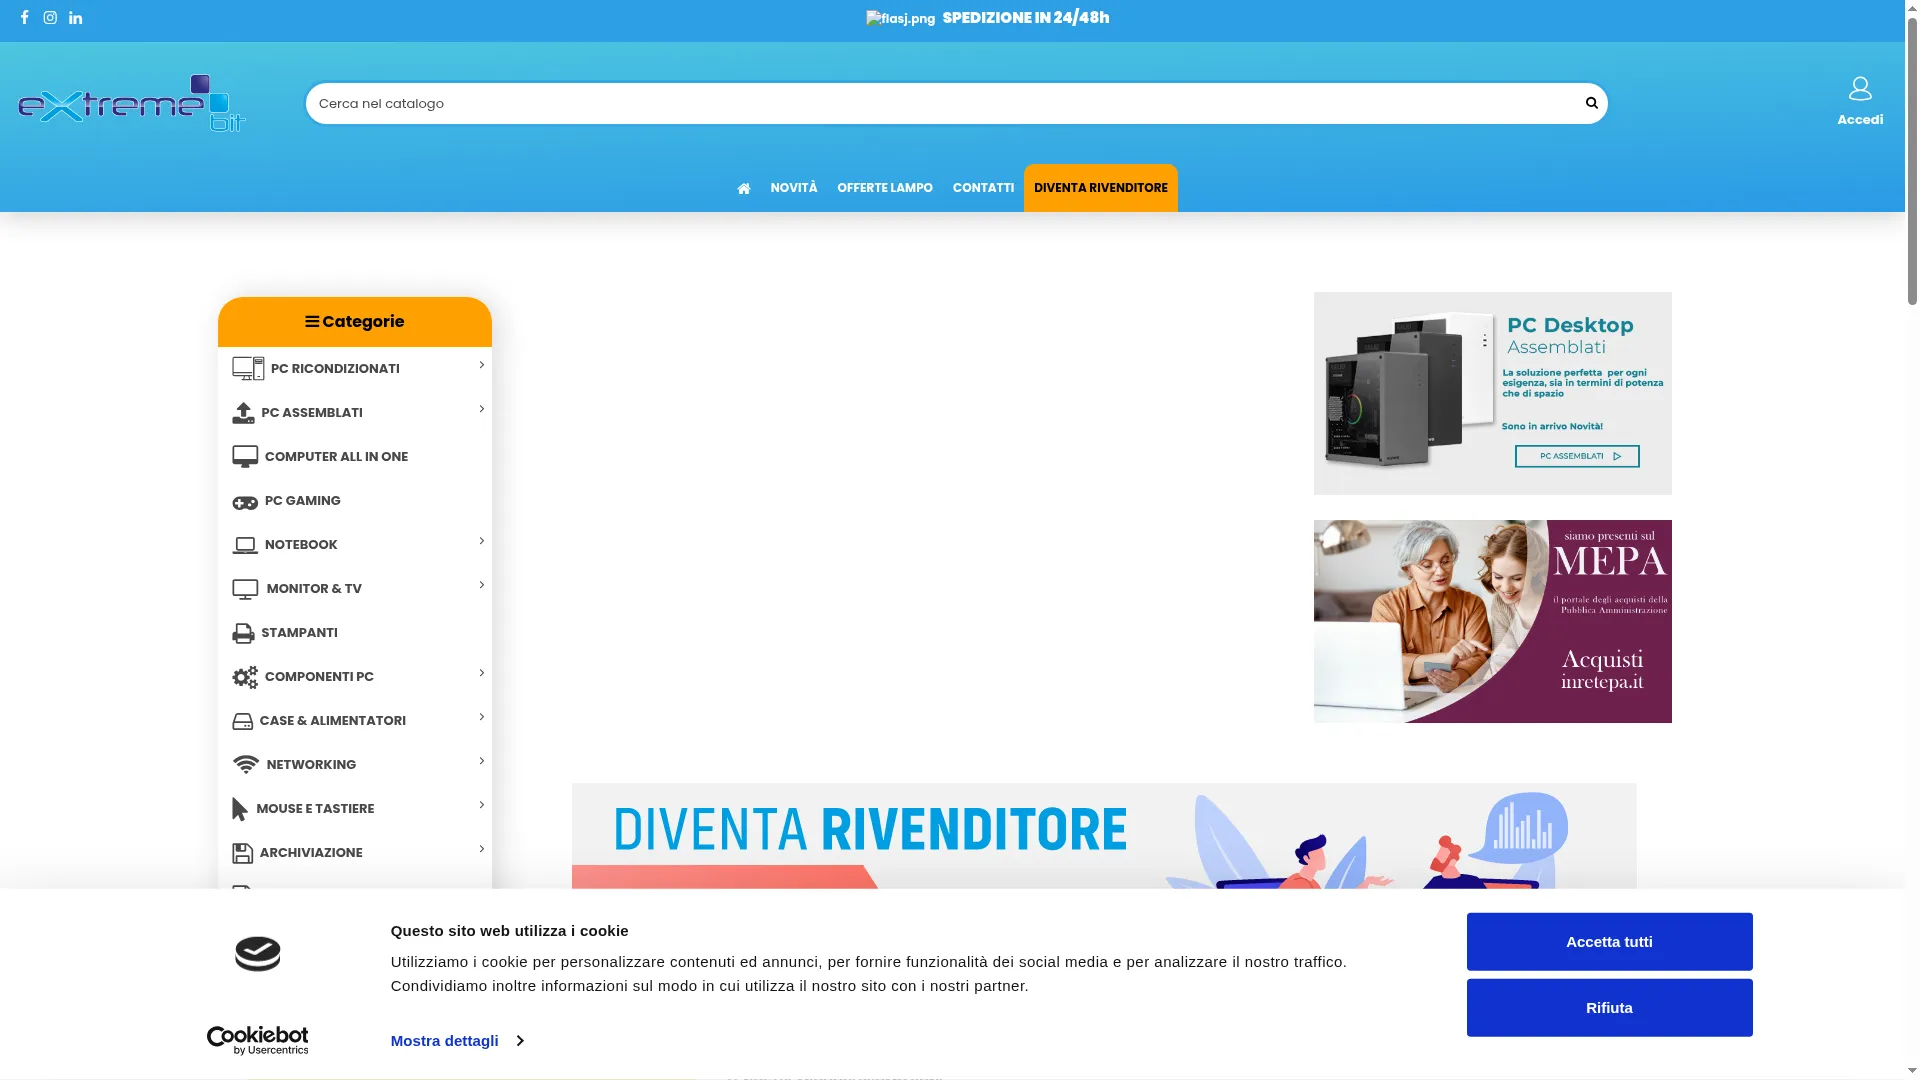The width and height of the screenshot is (1920, 1080).
Task: Click the Accedi user icon
Action: 1859,89
